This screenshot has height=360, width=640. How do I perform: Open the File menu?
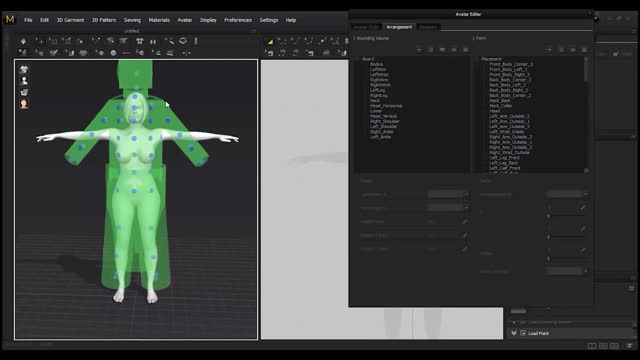[28, 20]
